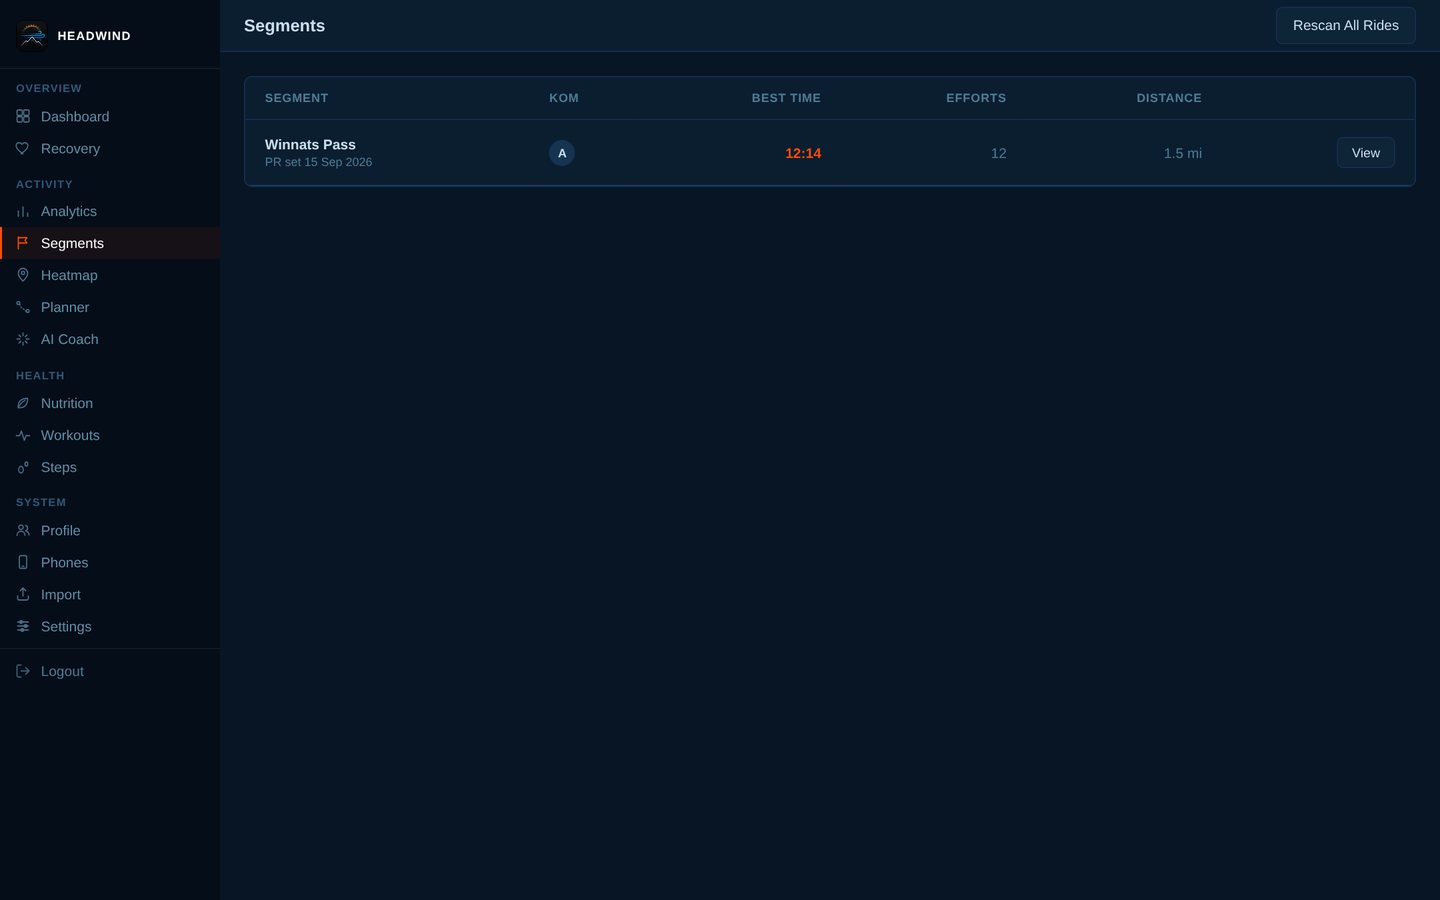
Task: Click the KOM avatar badge "A"
Action: pyautogui.click(x=562, y=153)
